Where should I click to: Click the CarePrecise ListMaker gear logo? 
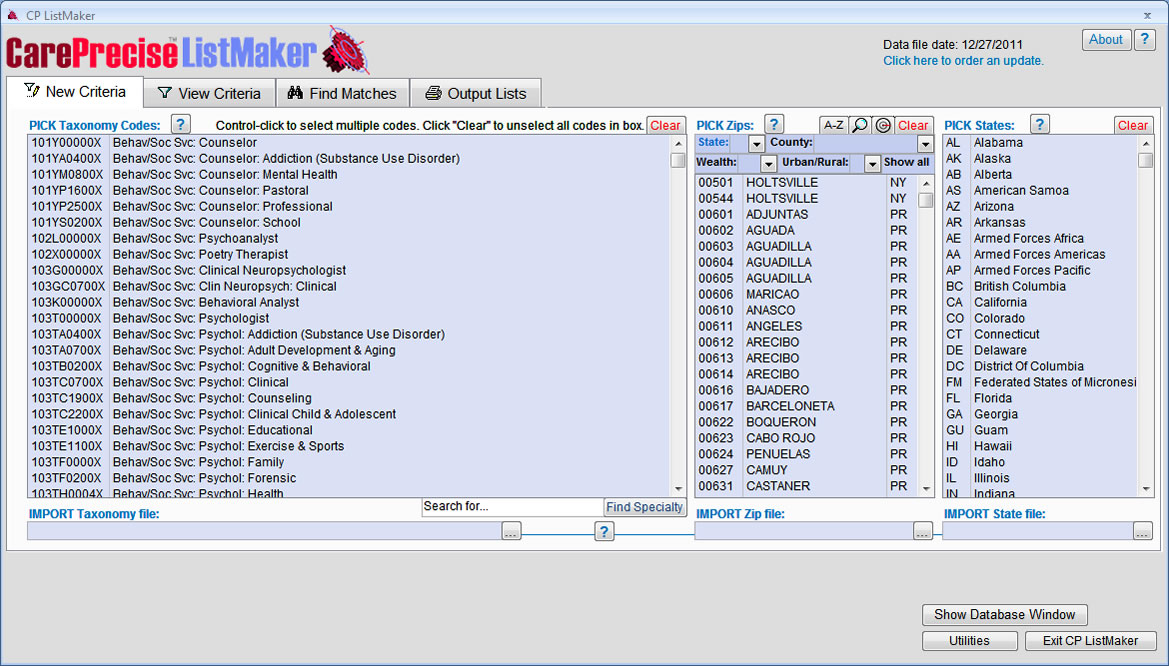point(344,51)
